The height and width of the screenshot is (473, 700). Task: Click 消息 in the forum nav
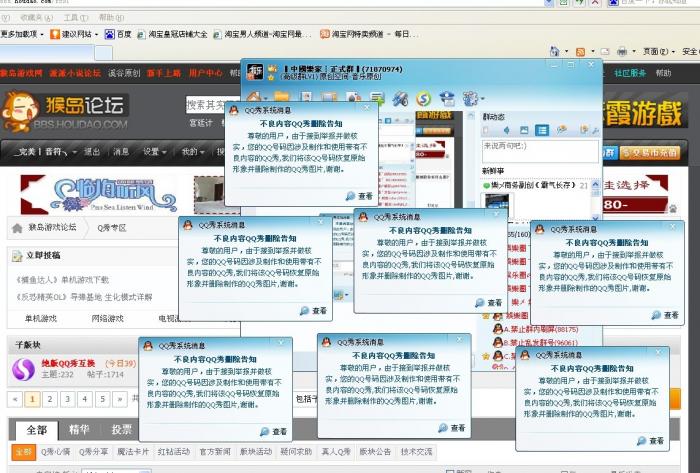[121, 152]
